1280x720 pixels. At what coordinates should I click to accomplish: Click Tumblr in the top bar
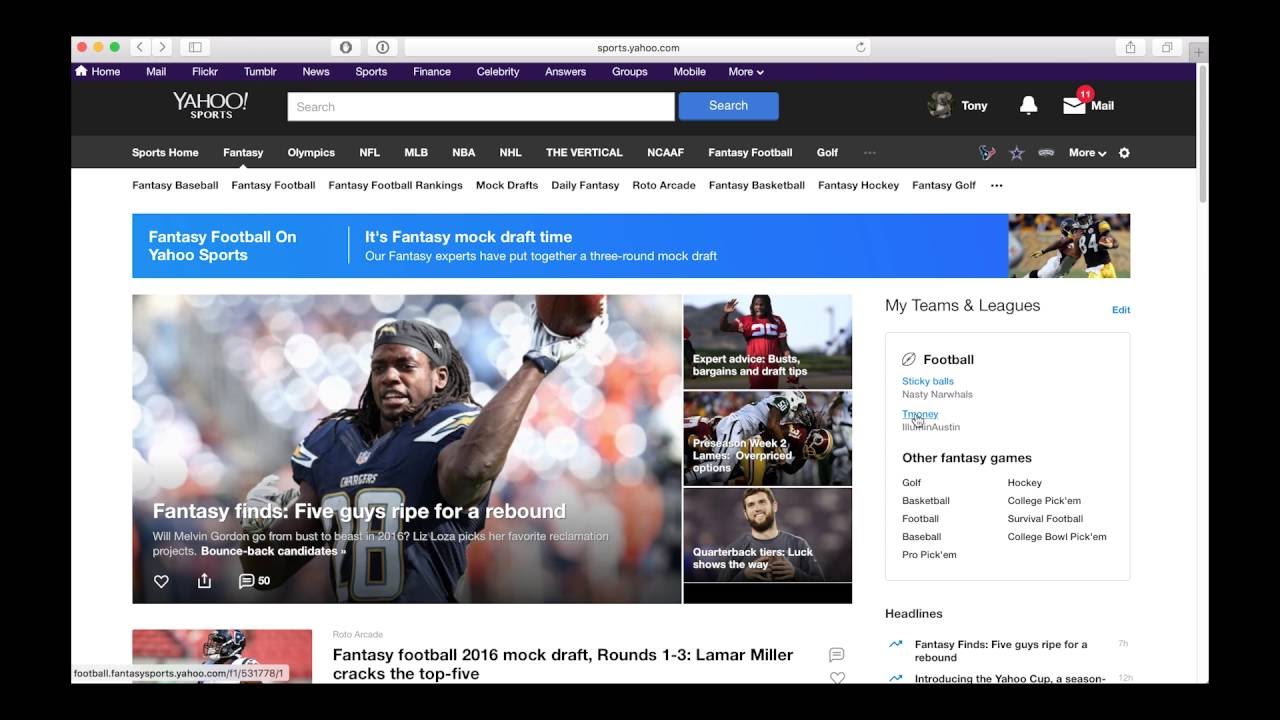260,72
